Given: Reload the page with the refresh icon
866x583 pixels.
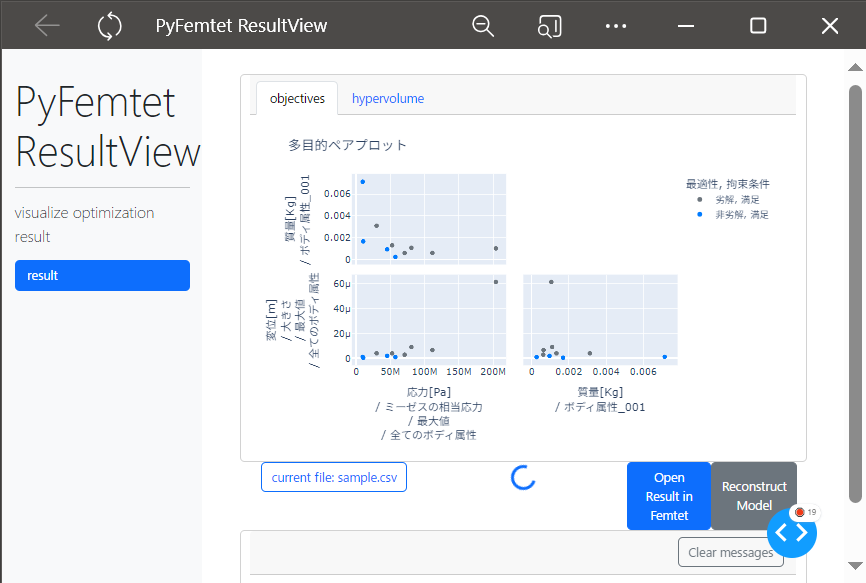Looking at the screenshot, I should tap(109, 25).
